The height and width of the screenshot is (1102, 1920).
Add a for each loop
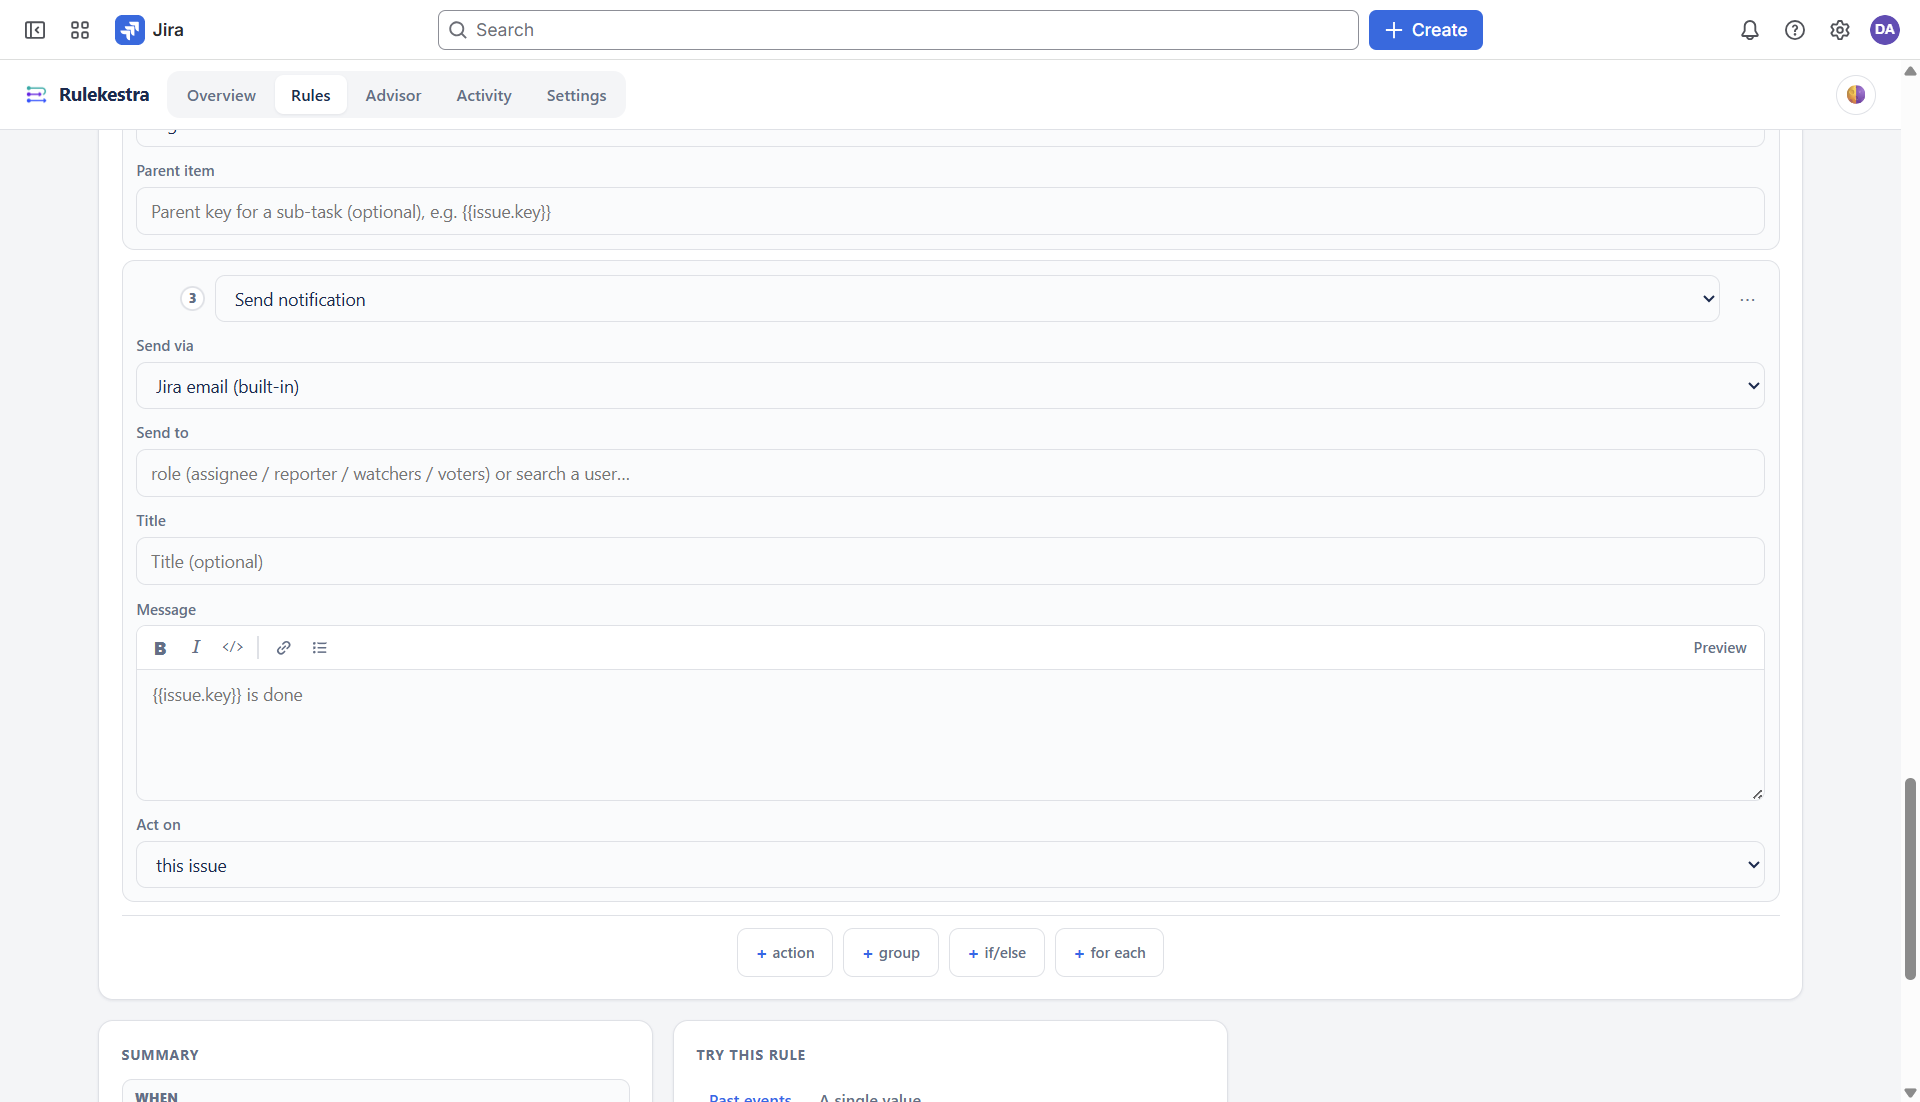coord(1109,953)
